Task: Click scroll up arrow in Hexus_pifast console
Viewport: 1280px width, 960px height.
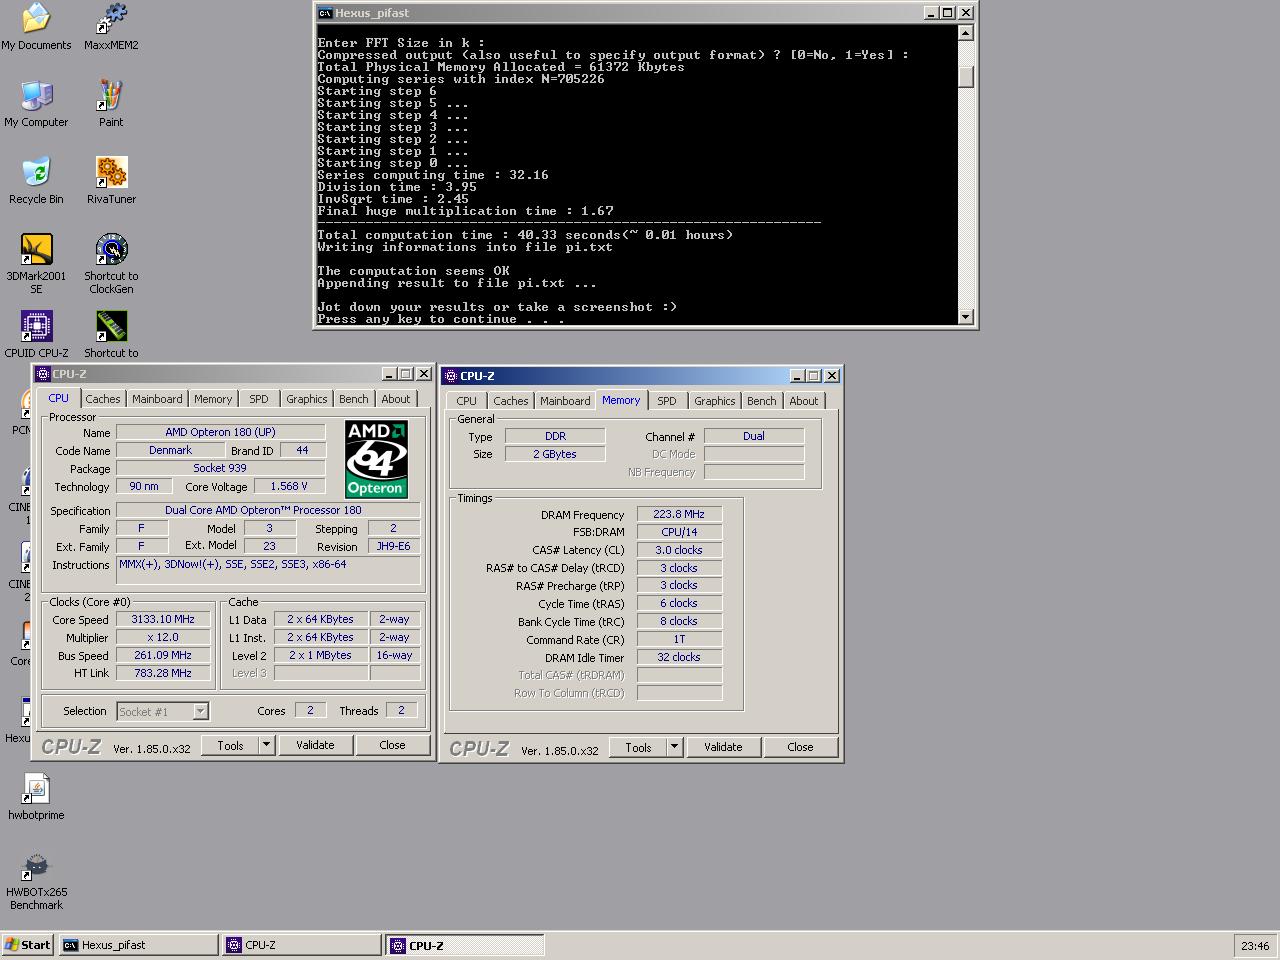Action: tap(965, 33)
